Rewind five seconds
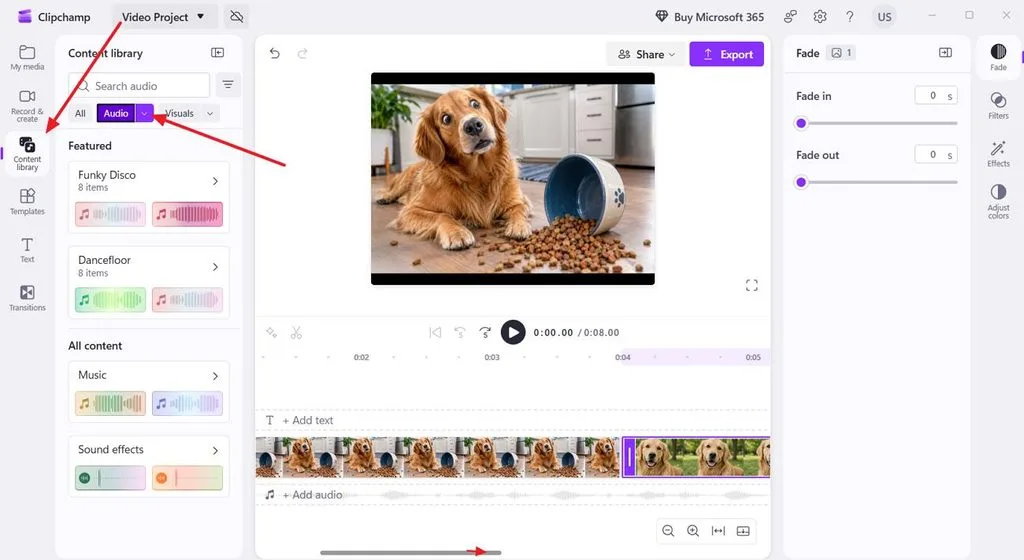 pos(460,333)
